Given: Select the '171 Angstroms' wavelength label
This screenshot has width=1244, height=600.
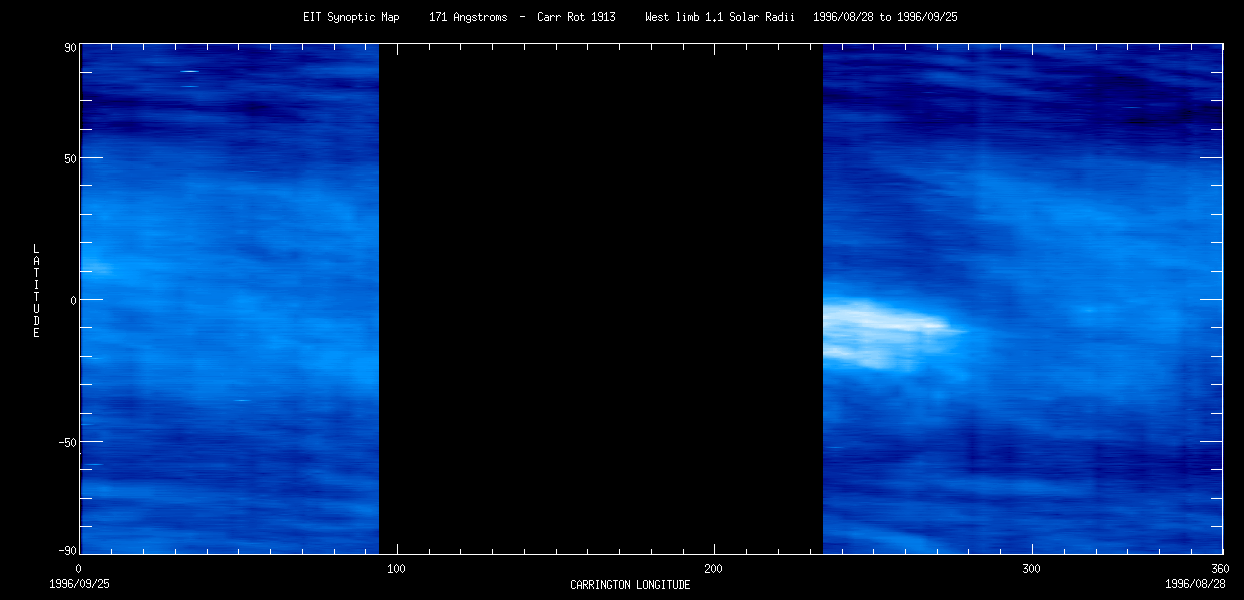Looking at the screenshot, I should point(467,17).
